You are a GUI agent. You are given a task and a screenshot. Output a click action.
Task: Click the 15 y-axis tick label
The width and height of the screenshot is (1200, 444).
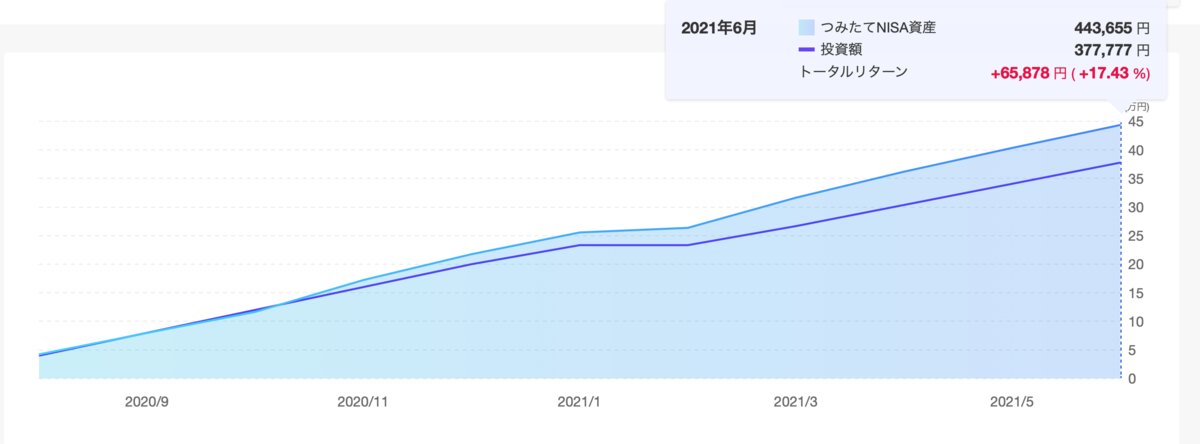tap(1136, 294)
